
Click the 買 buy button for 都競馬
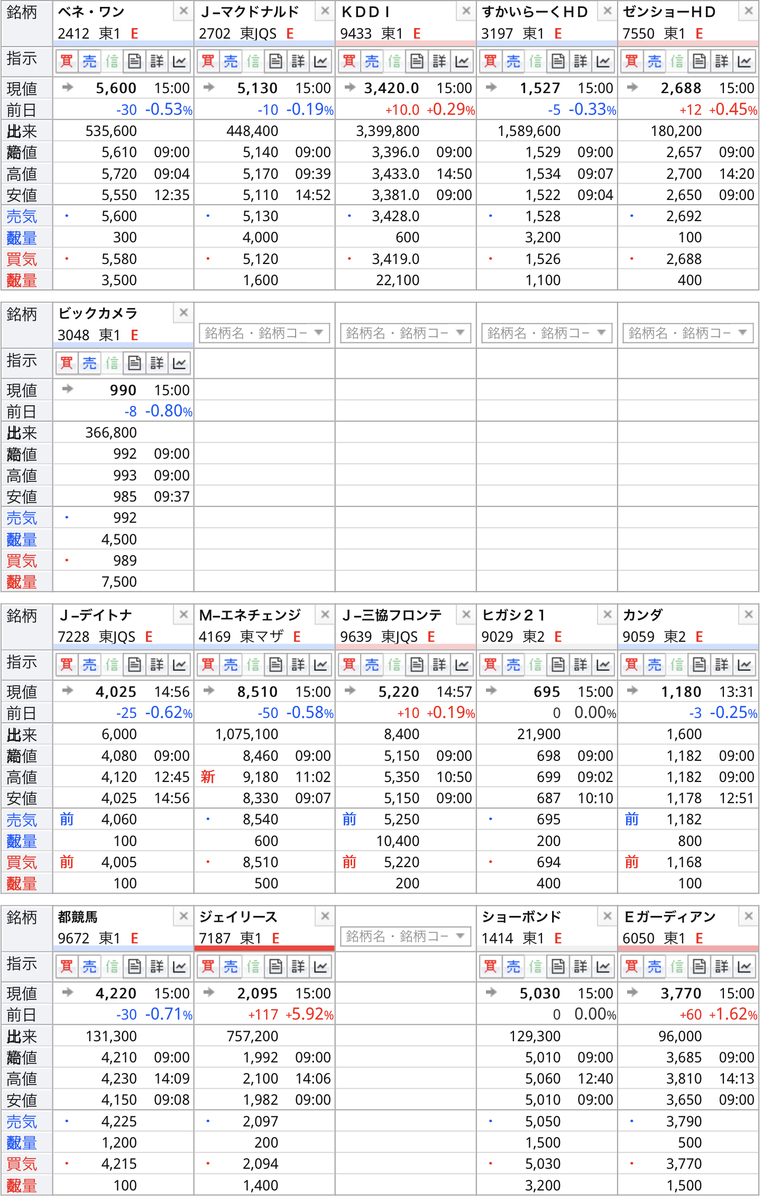point(66,966)
